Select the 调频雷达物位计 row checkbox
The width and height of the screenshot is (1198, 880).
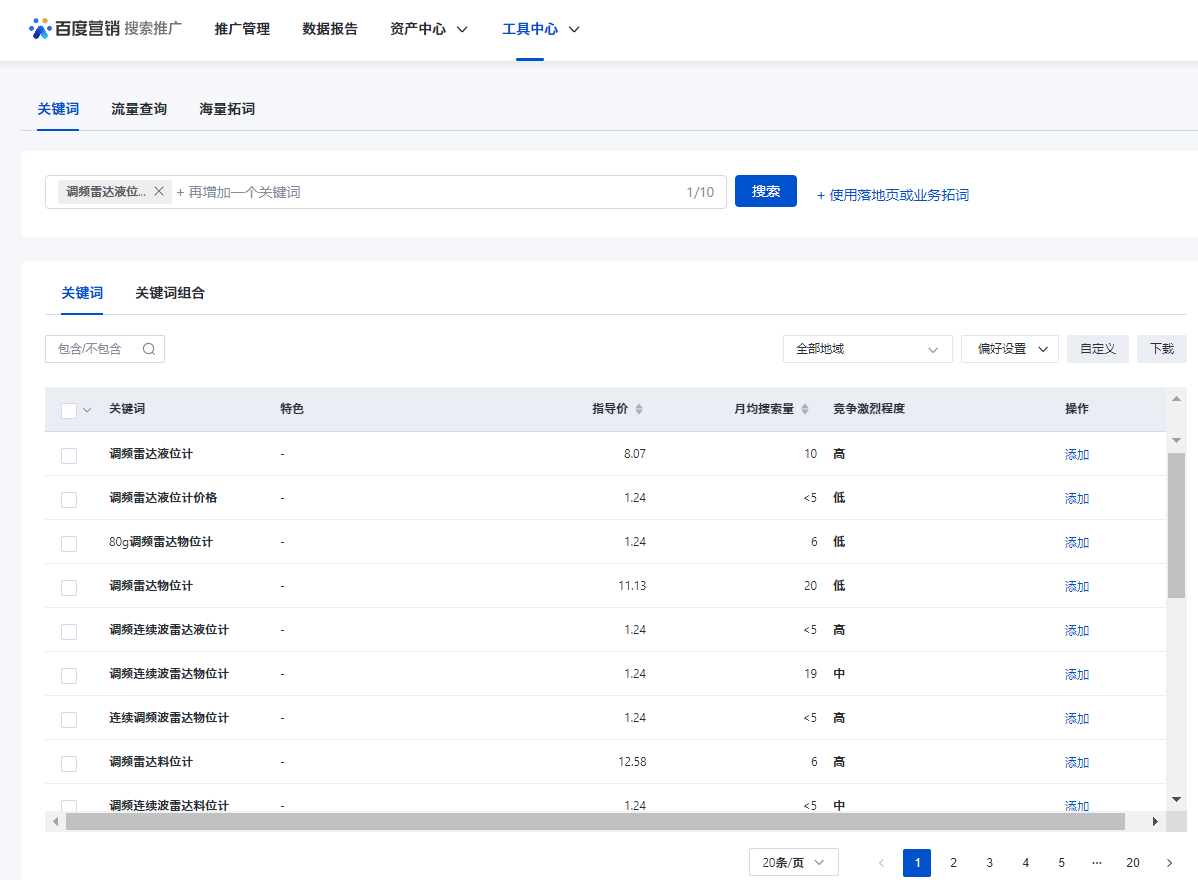click(x=69, y=587)
